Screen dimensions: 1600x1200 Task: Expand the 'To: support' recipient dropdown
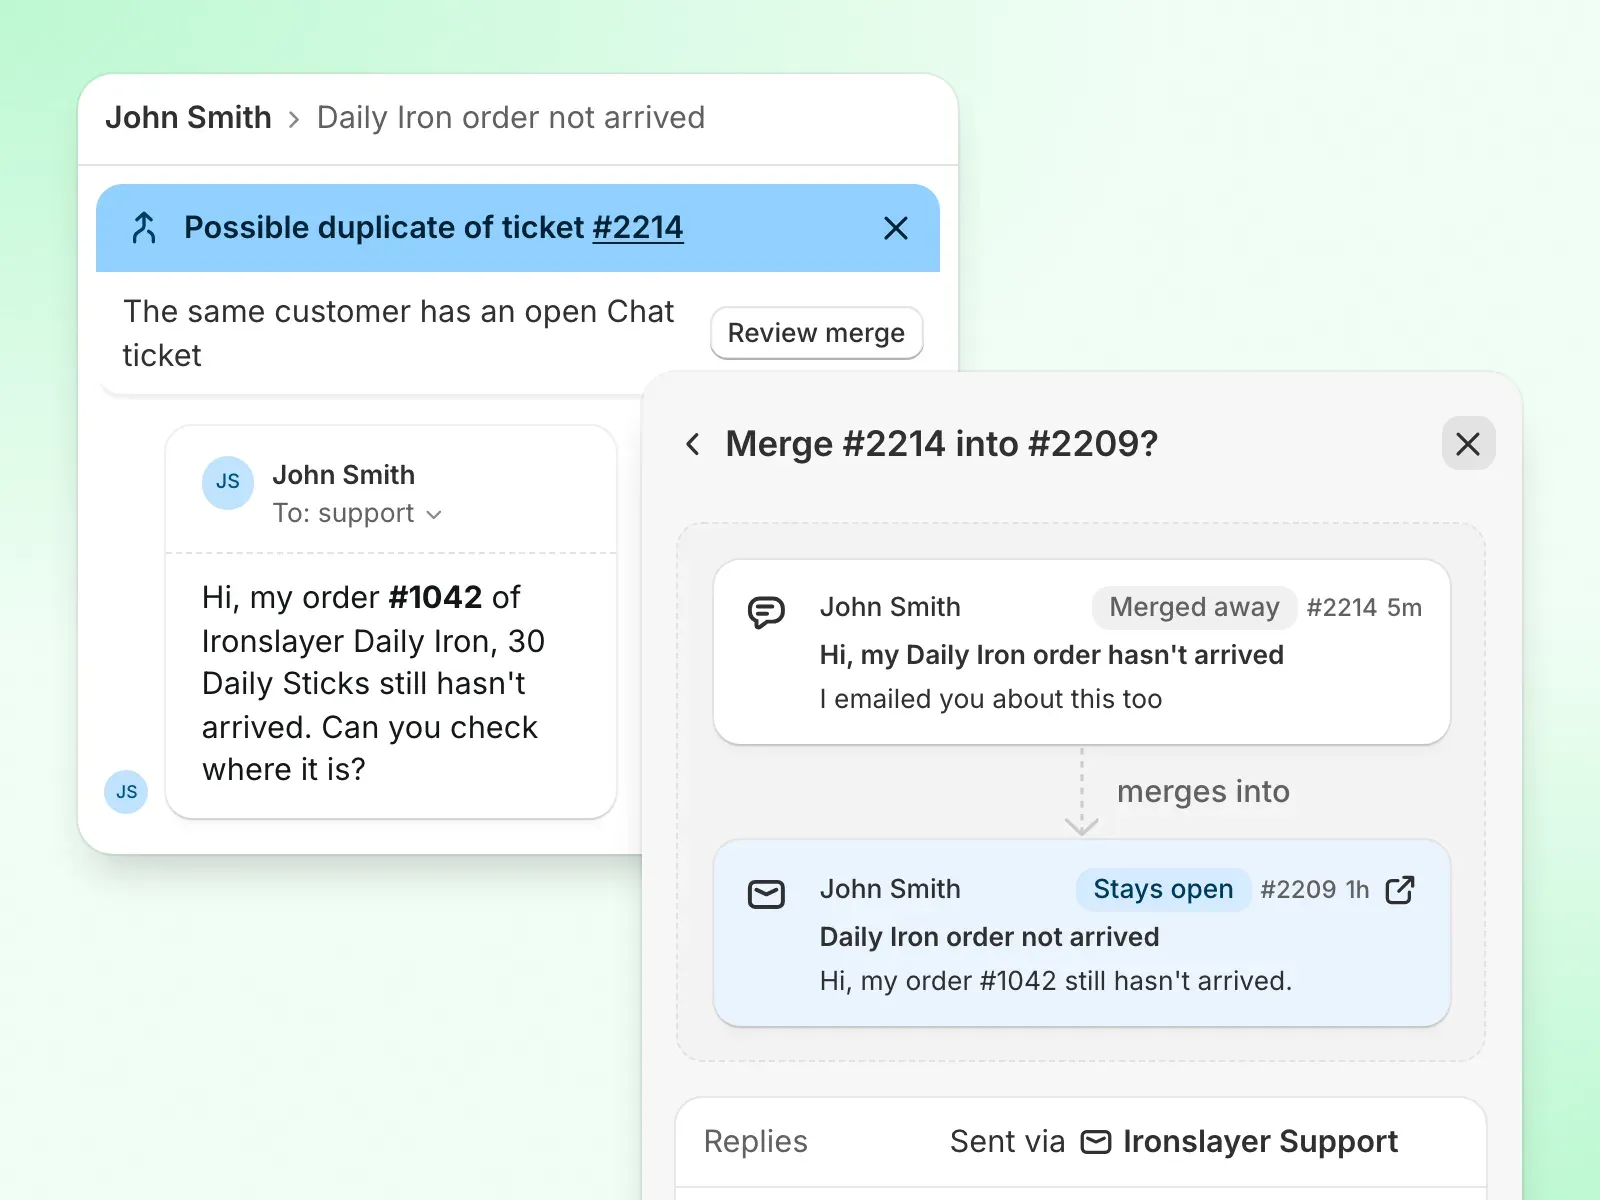click(x=357, y=514)
